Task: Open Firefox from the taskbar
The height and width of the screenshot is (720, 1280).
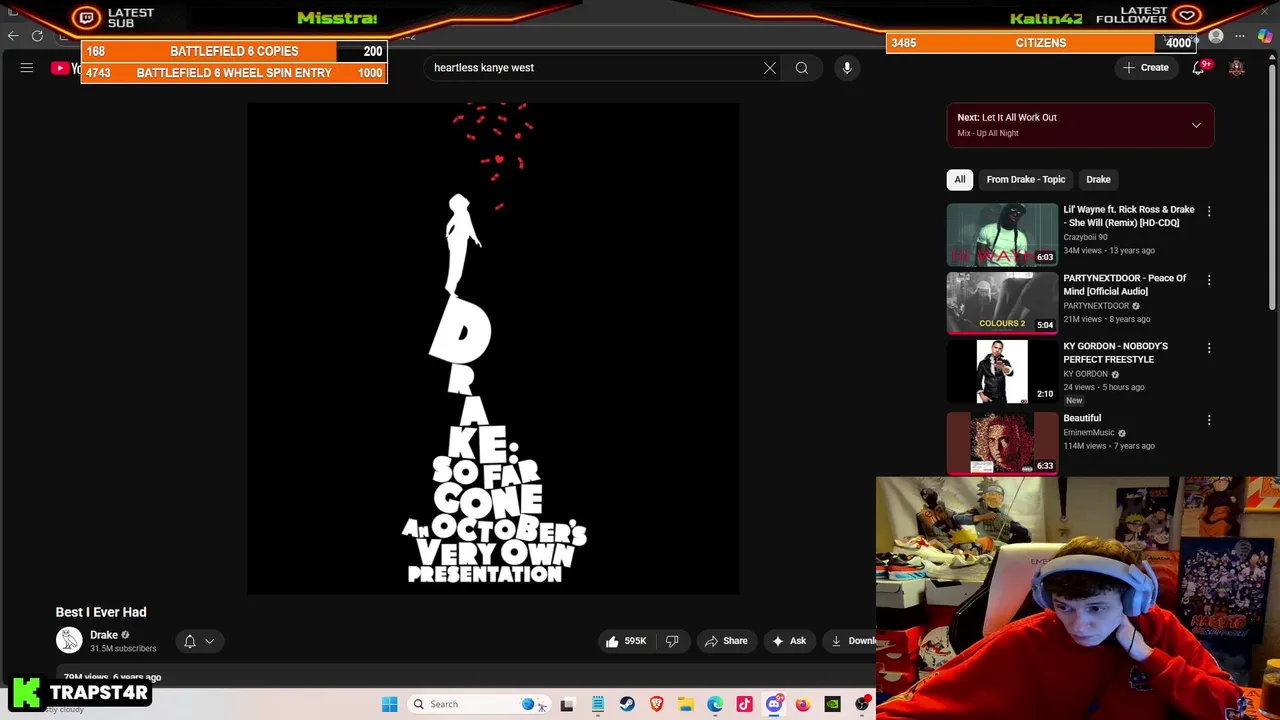Action: [x=802, y=704]
